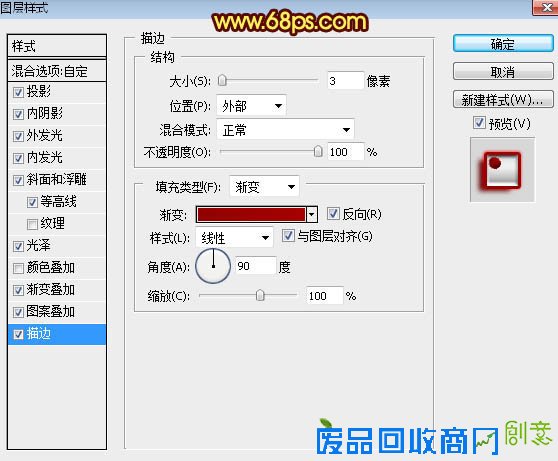This screenshot has height=461, width=558.
Task: Click the opacity value field showing 100
Action: (x=346, y=152)
